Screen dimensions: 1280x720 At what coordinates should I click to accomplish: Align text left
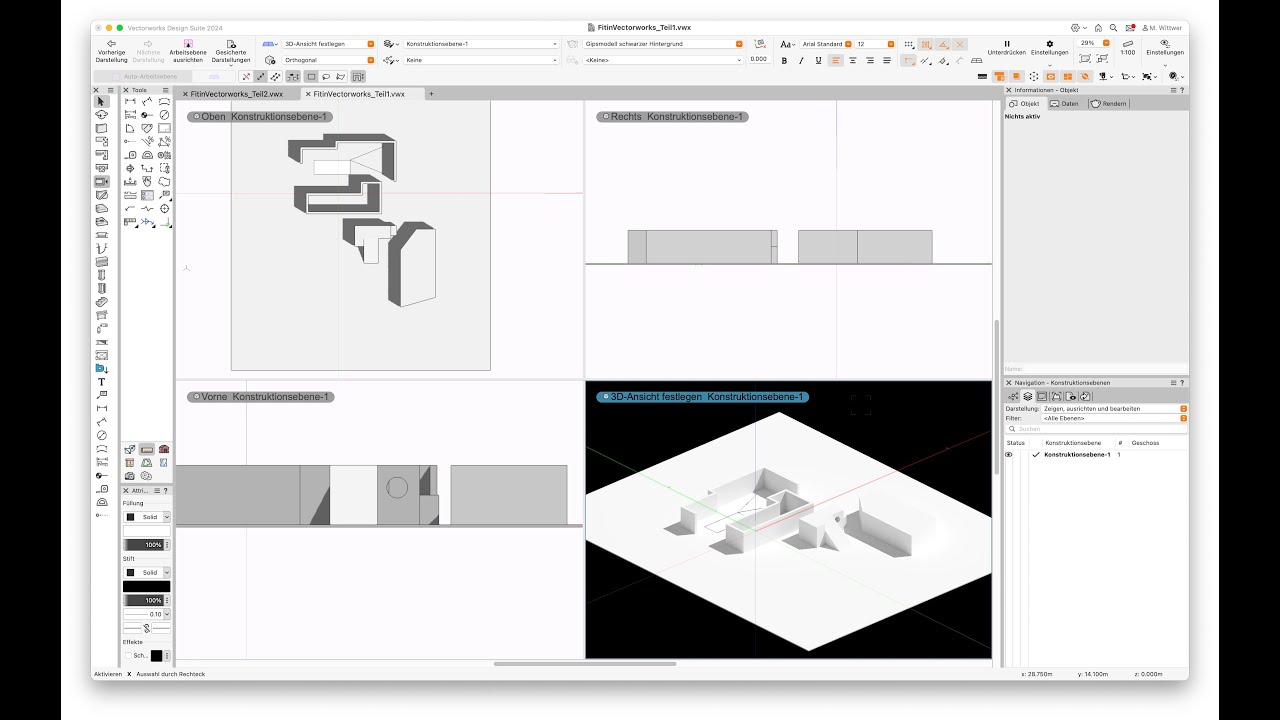coord(836,60)
